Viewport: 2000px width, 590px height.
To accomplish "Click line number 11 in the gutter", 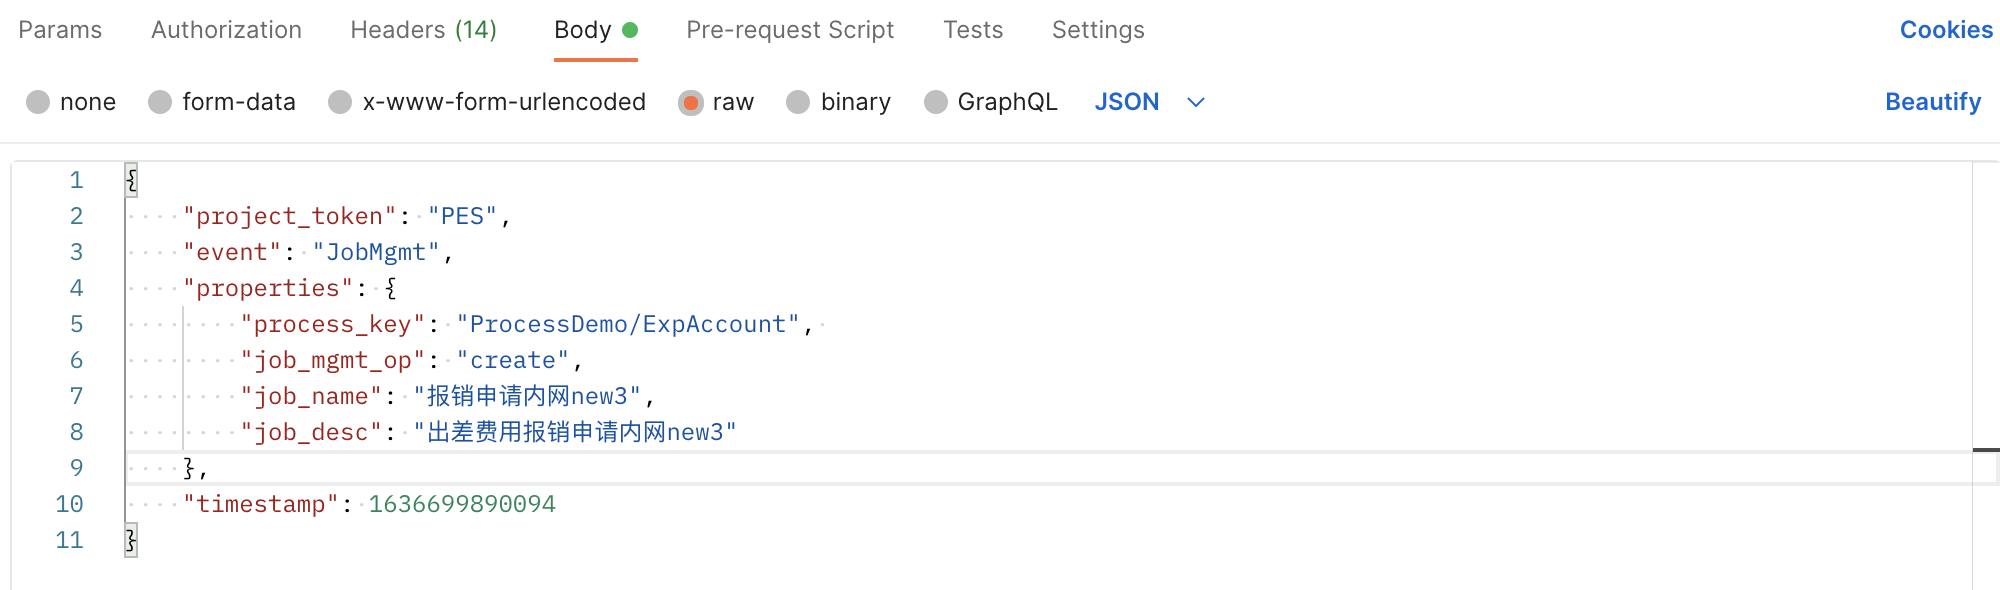I will [x=69, y=540].
